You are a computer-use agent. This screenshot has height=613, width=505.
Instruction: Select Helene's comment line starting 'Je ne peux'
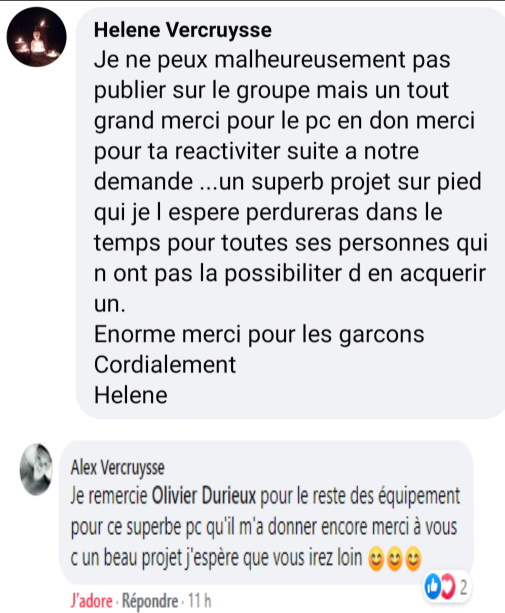tap(272, 60)
